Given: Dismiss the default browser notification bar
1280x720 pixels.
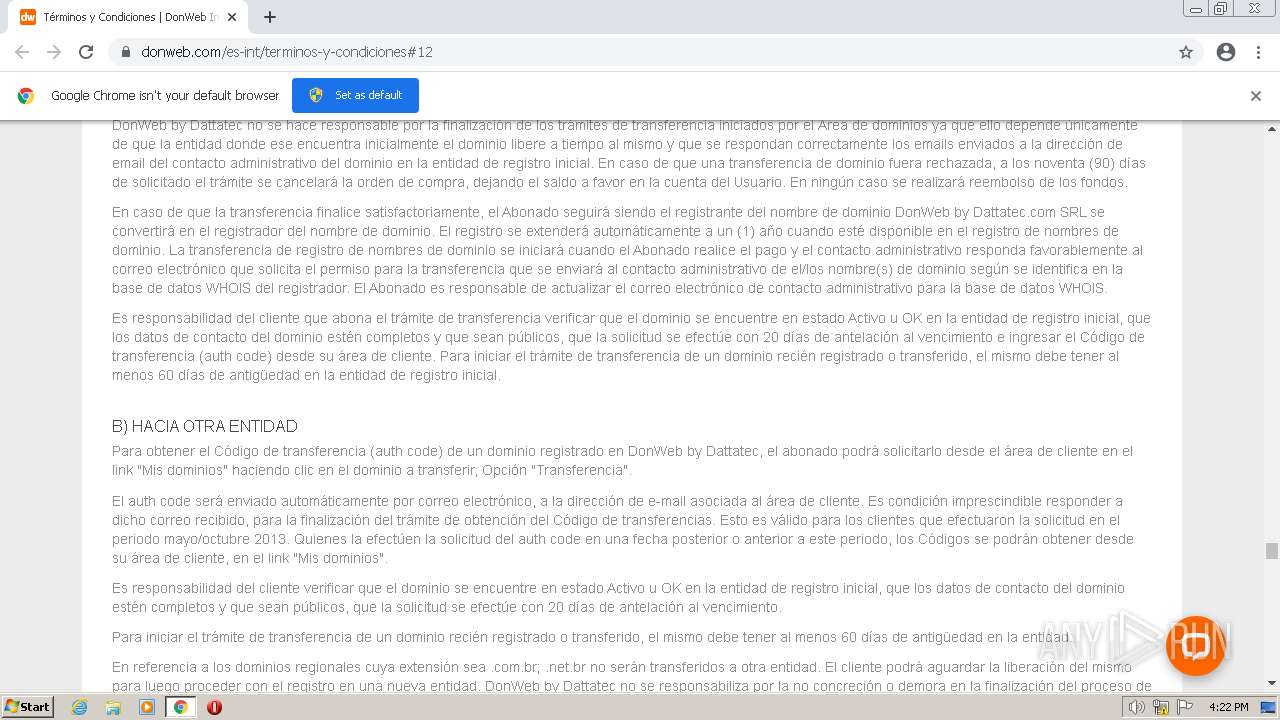Looking at the screenshot, I should point(1256,96).
